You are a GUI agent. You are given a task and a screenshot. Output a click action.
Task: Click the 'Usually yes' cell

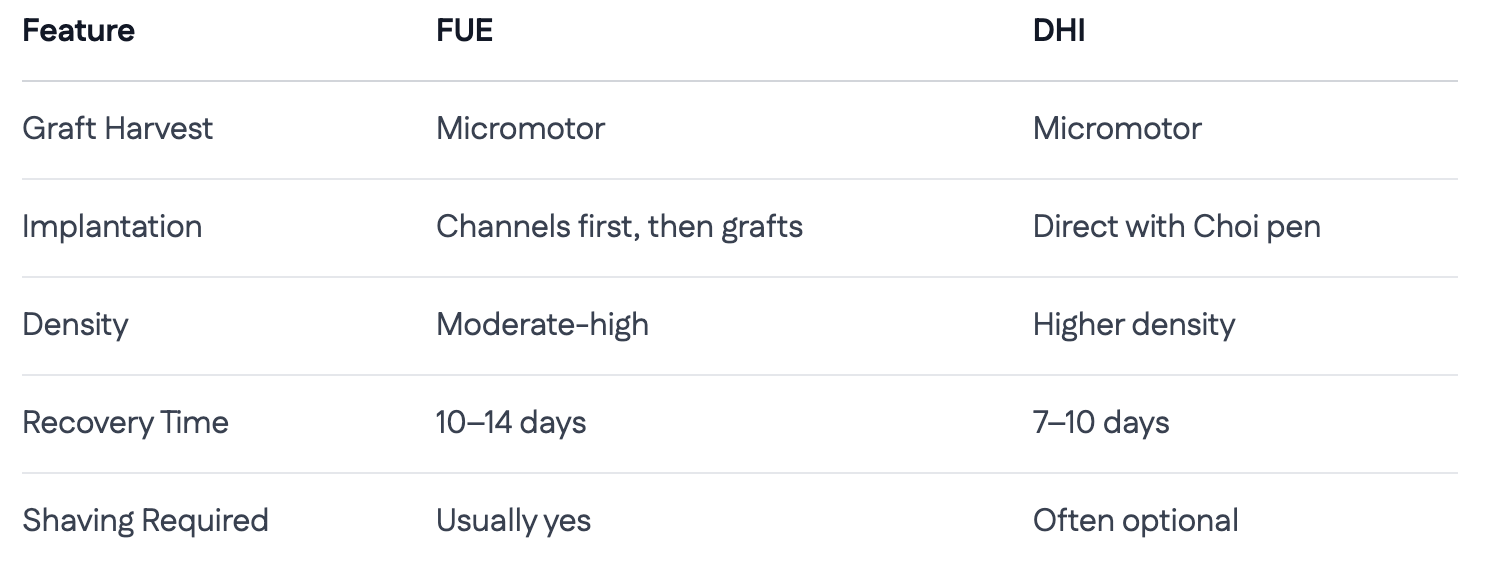point(513,520)
